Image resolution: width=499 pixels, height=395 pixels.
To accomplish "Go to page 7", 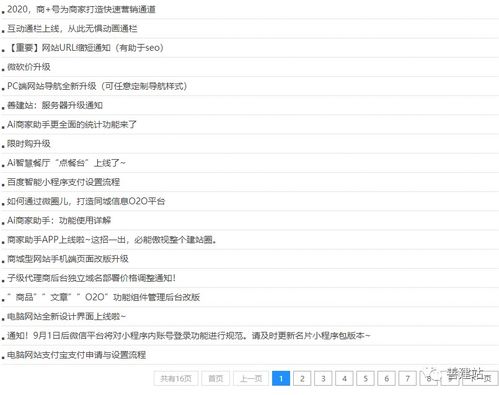I will coord(407,379).
